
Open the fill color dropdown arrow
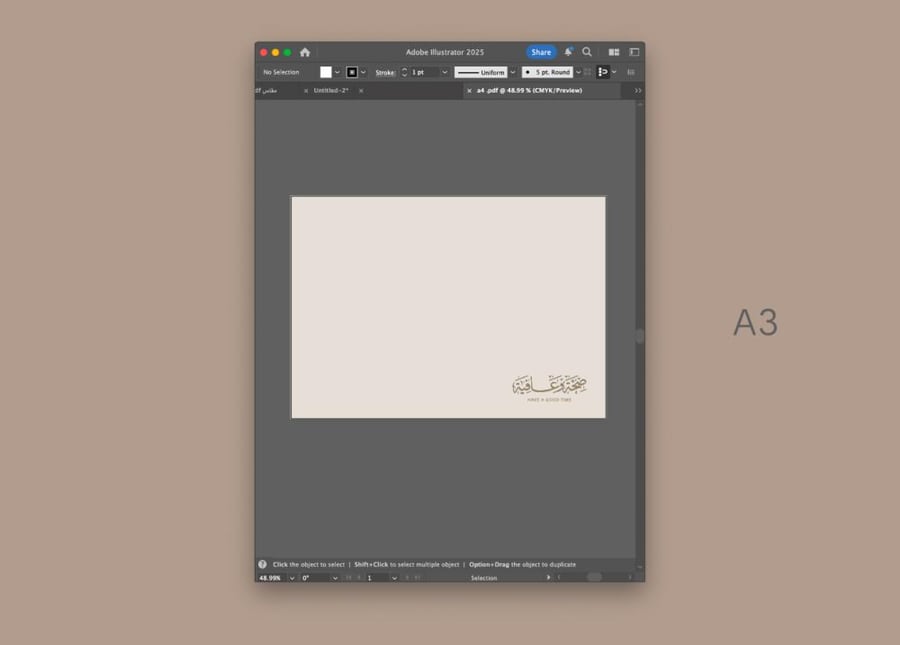coord(337,72)
